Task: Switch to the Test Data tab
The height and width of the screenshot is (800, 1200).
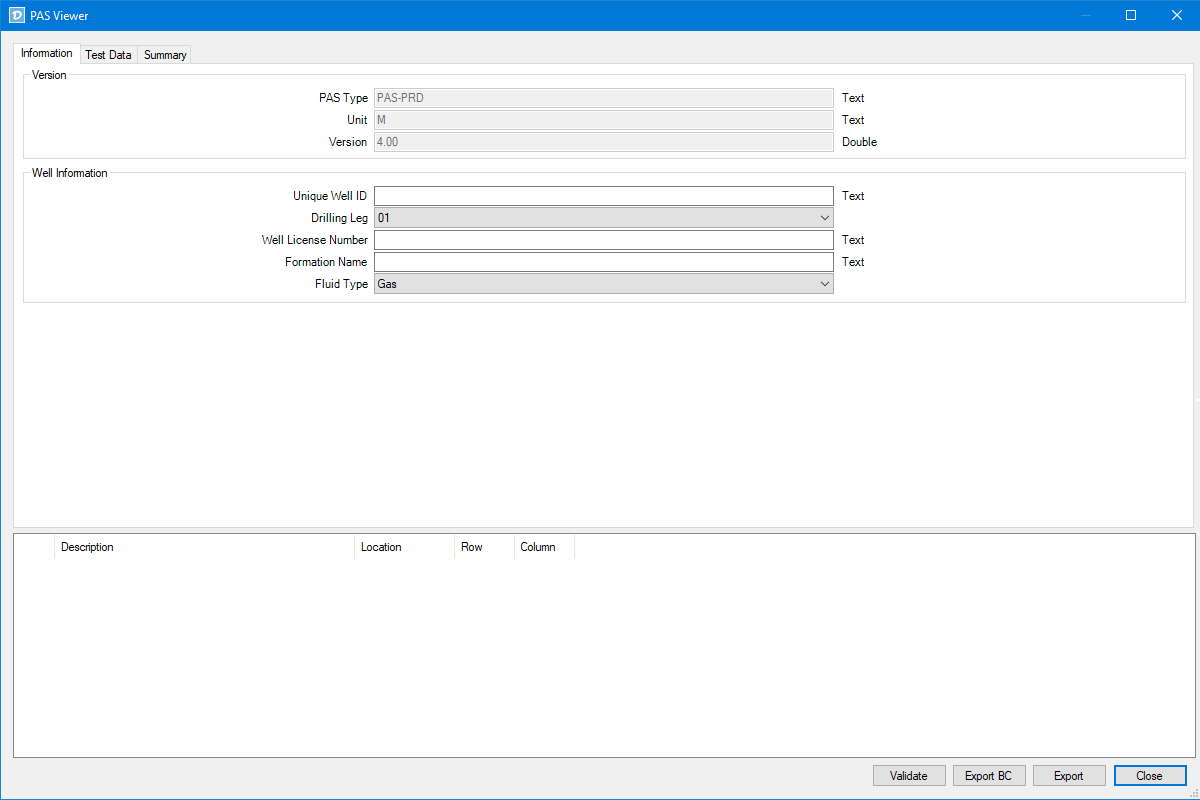Action: click(x=108, y=55)
